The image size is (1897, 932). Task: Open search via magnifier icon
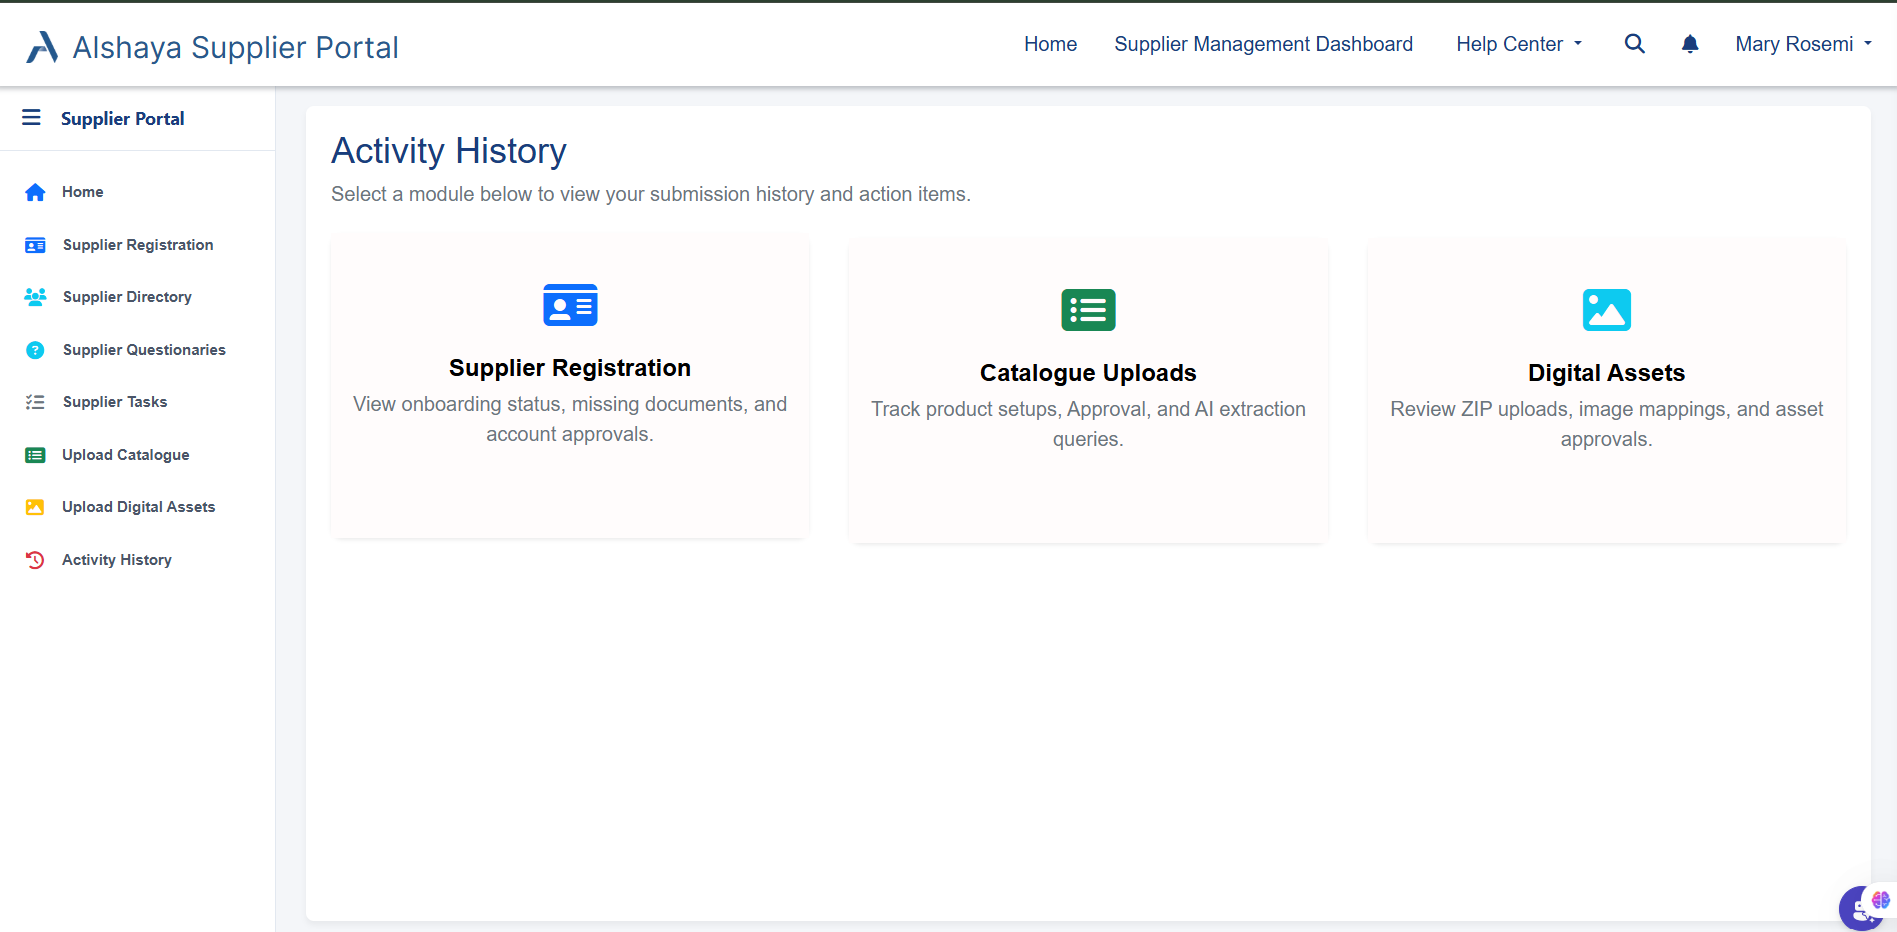1635,44
